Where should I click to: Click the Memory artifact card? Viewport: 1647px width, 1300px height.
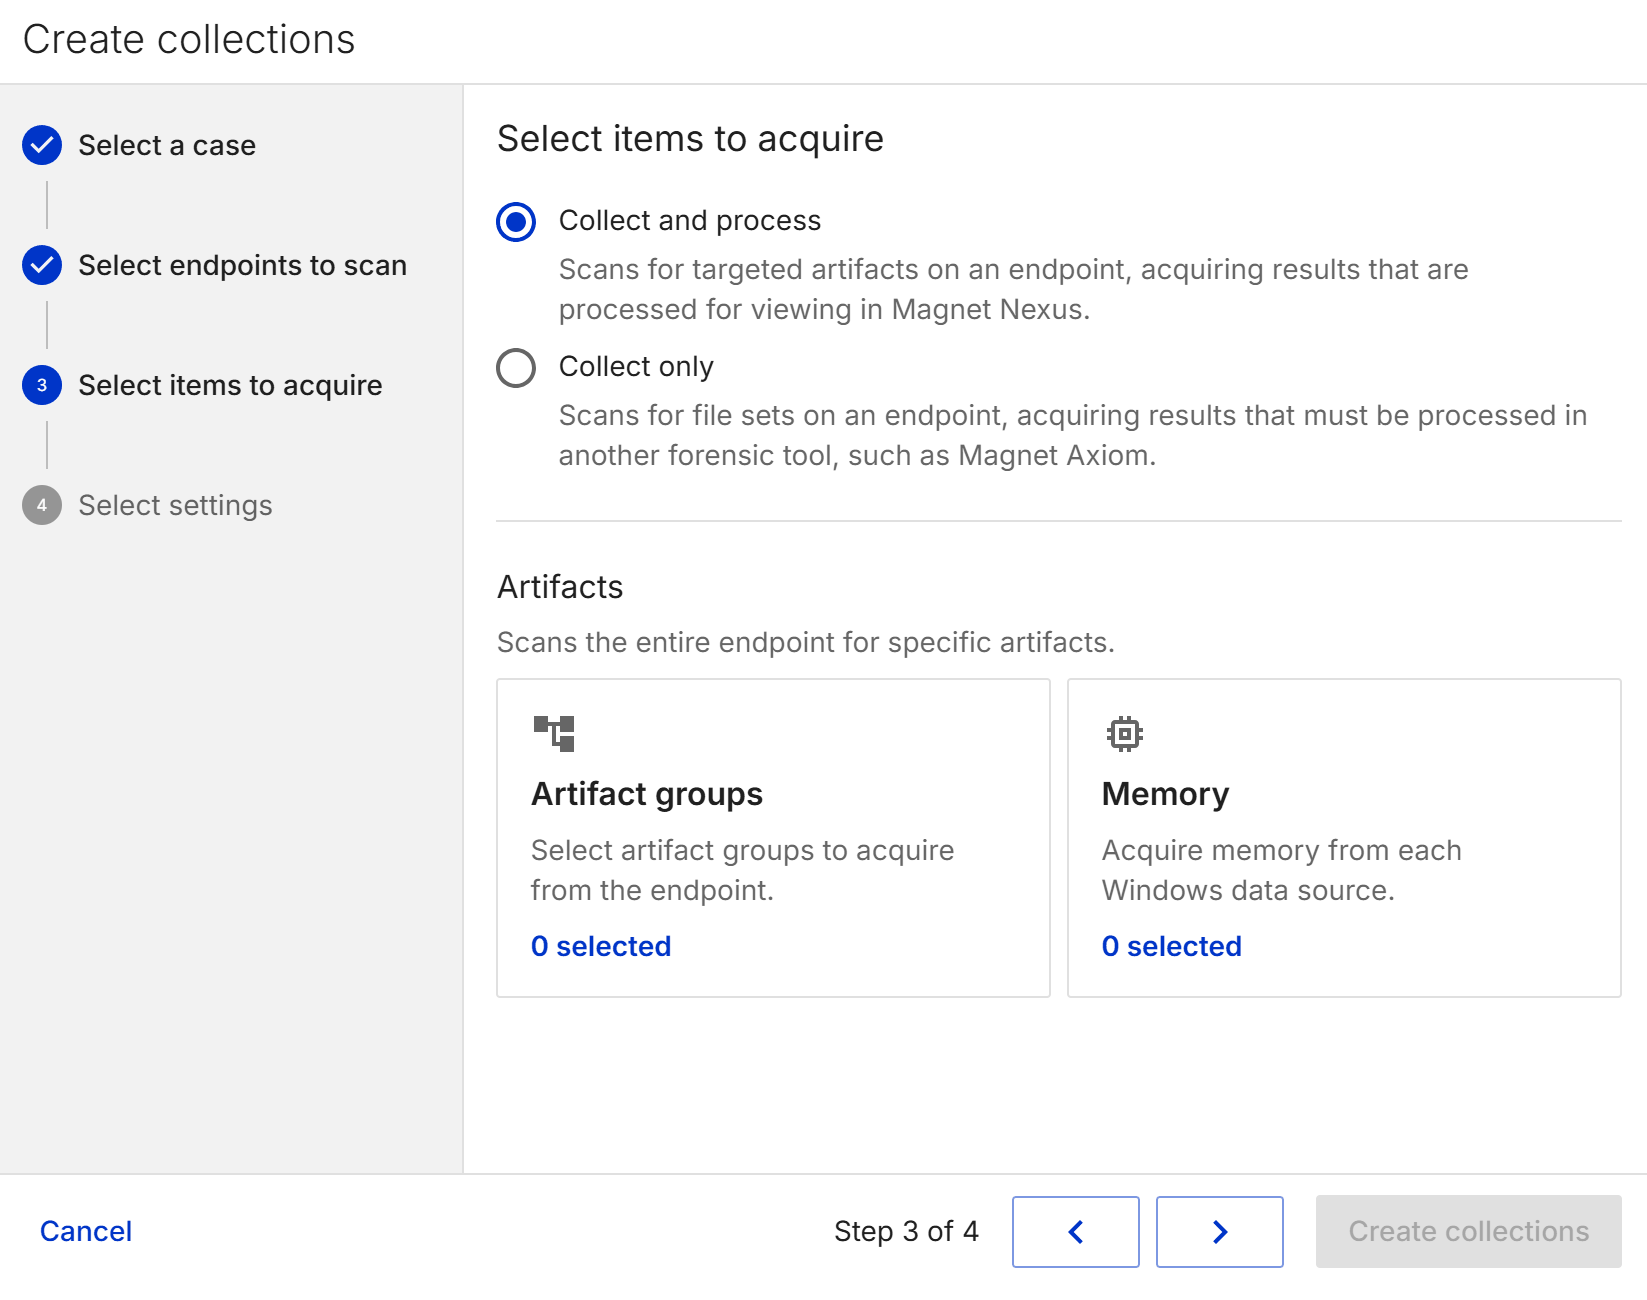click(x=1344, y=838)
